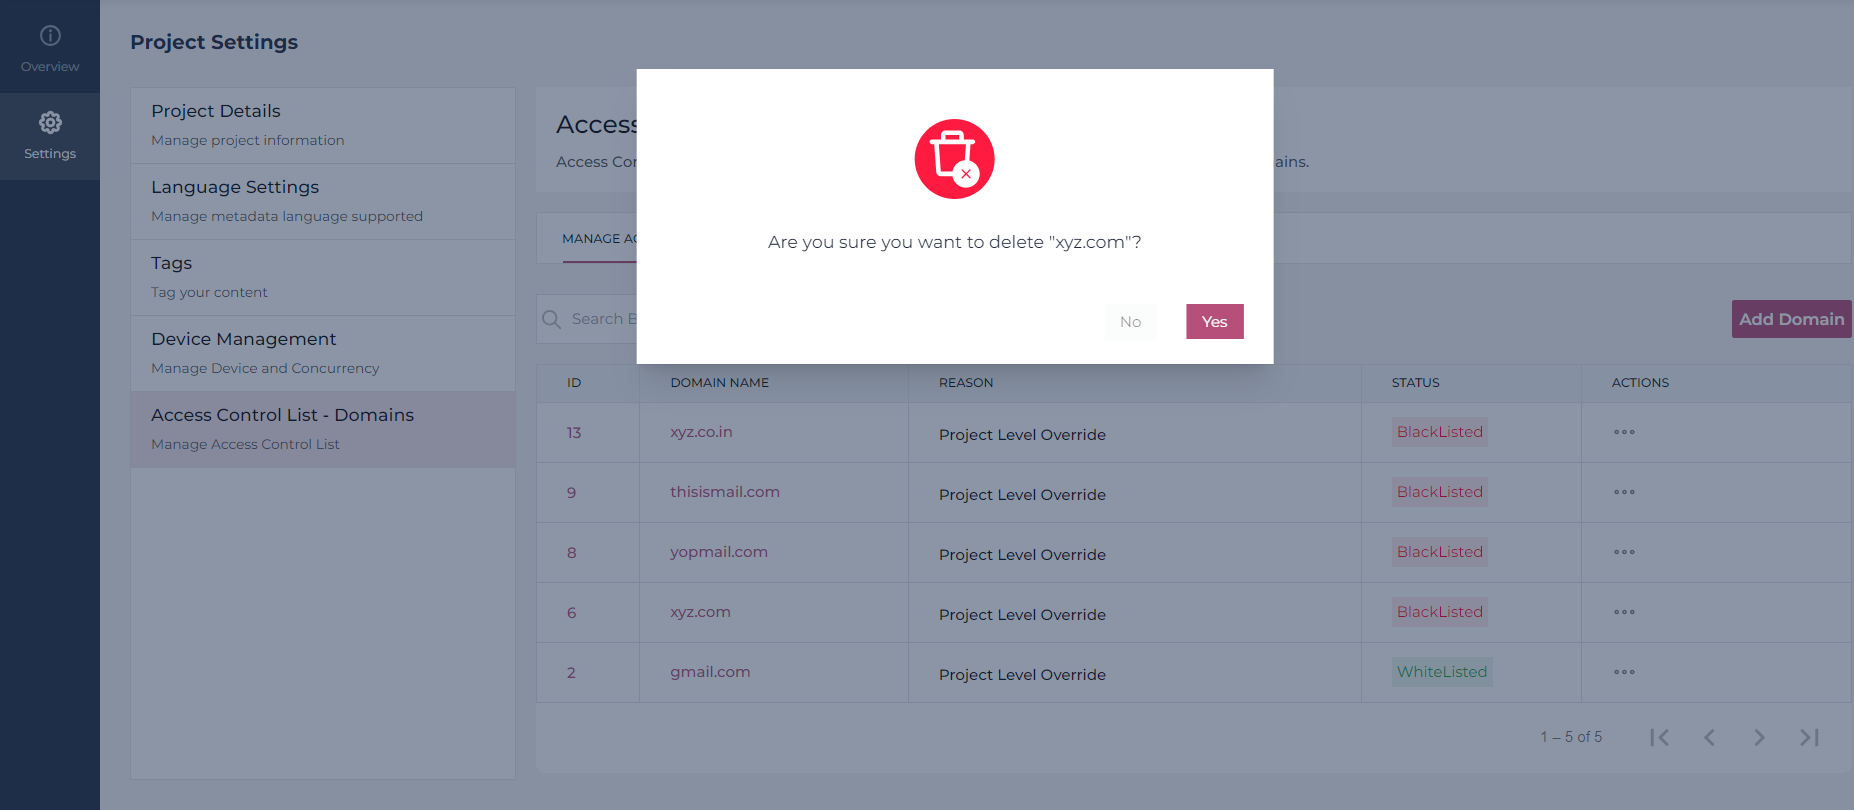Viewport: 1854px width, 810px height.
Task: Open actions menu for gmail.com row
Action: click(1624, 672)
